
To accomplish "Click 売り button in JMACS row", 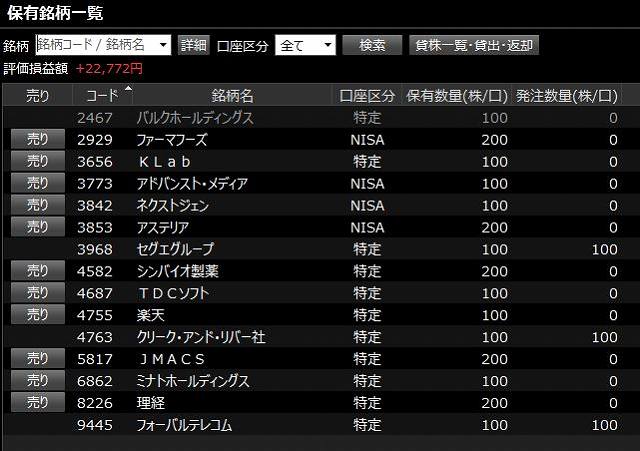I will [x=38, y=359].
